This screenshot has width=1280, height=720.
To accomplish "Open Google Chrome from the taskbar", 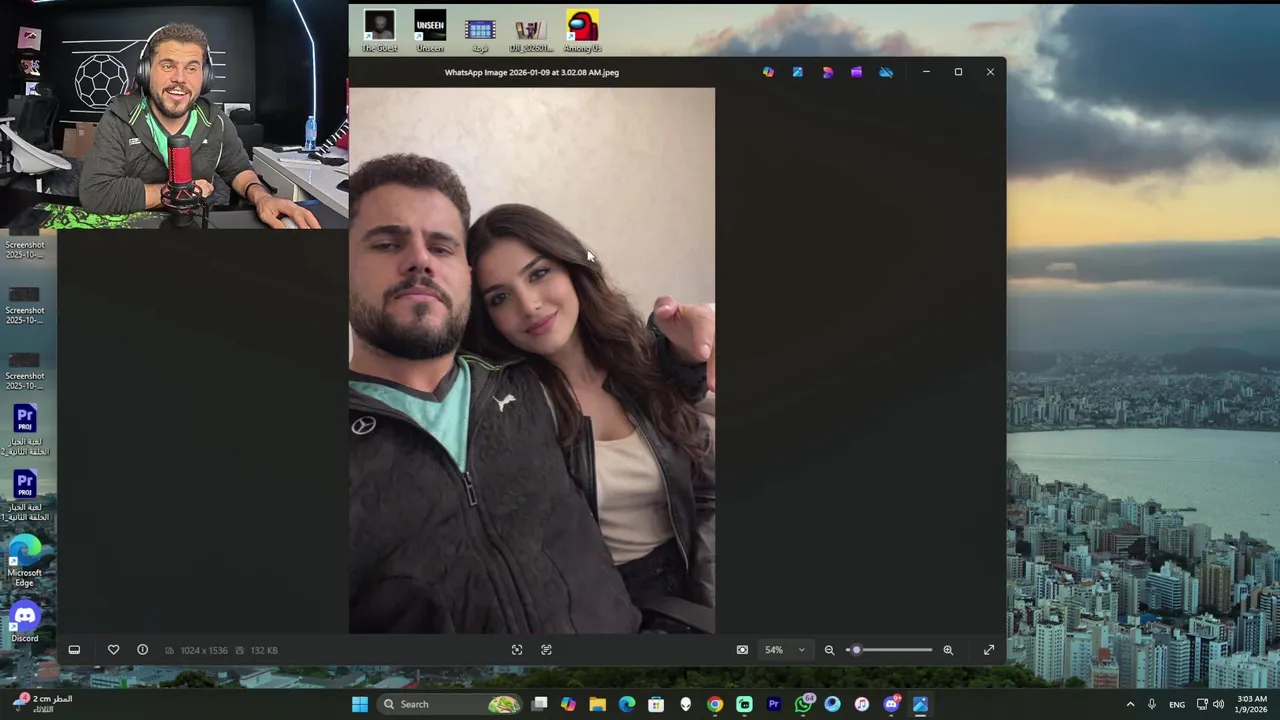I will (715, 704).
